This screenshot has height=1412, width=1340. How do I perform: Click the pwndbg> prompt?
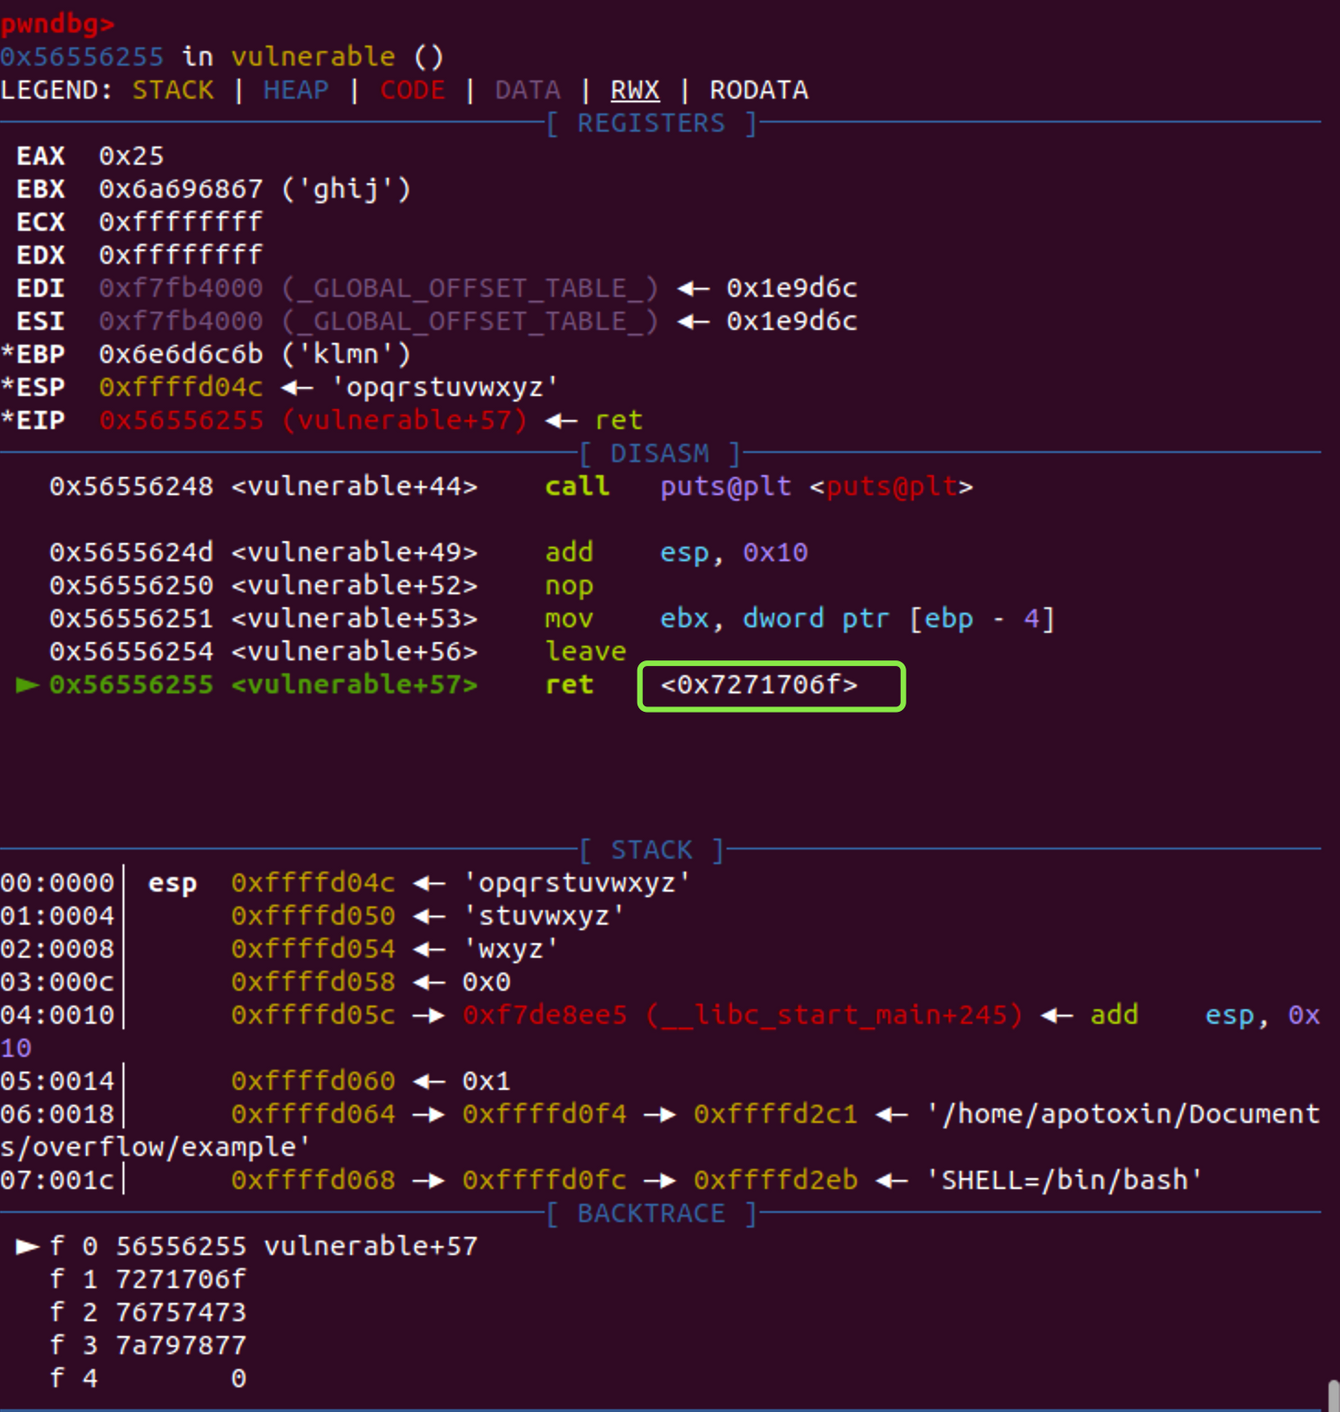click(x=58, y=23)
